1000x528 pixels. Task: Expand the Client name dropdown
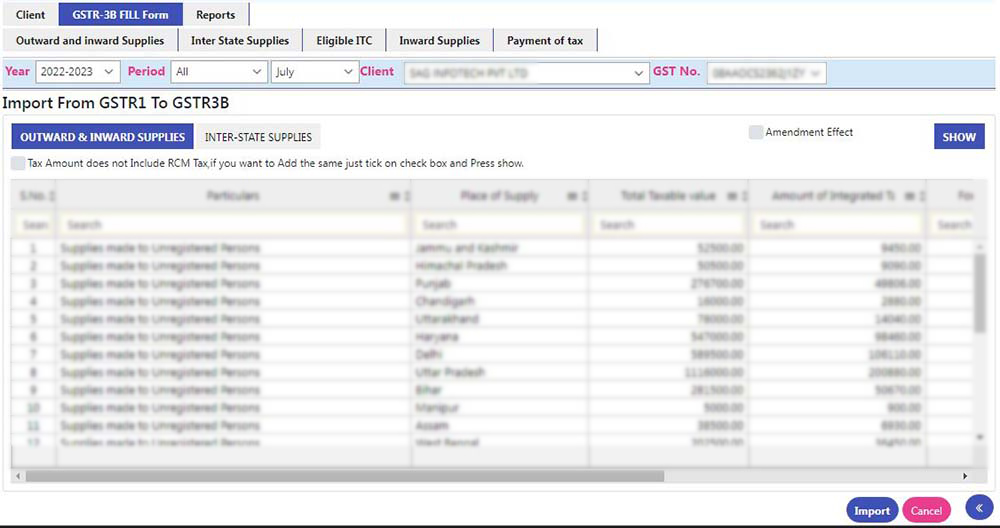tap(526, 72)
